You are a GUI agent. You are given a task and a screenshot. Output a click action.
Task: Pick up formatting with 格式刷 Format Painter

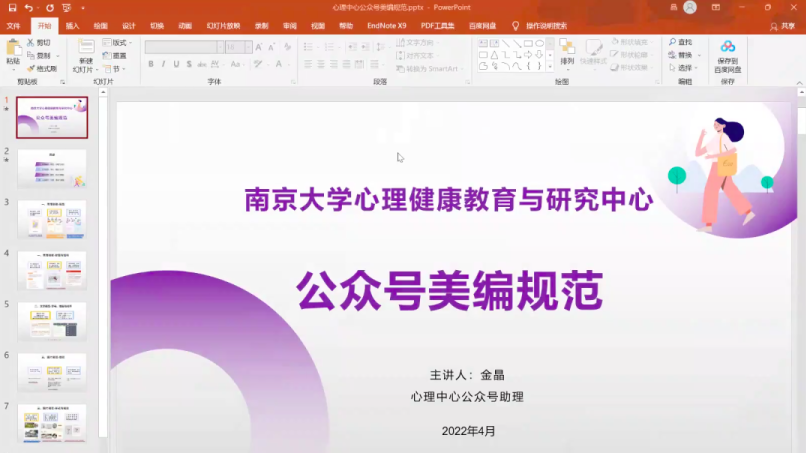[x=42, y=68]
